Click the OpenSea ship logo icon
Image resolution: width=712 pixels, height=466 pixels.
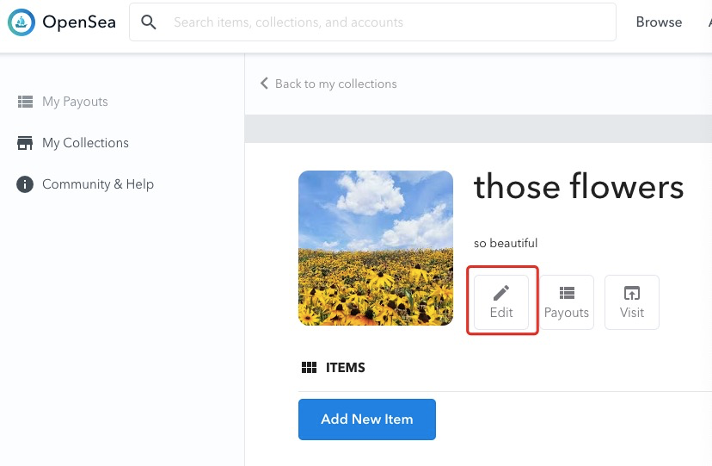pyautogui.click(x=21, y=22)
